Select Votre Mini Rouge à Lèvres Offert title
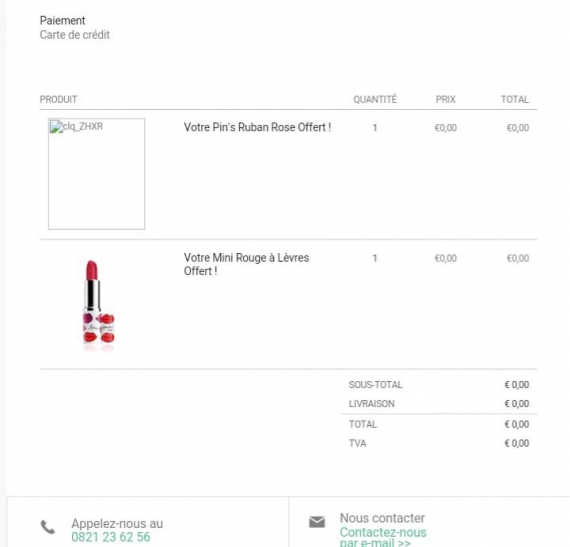 [246, 264]
